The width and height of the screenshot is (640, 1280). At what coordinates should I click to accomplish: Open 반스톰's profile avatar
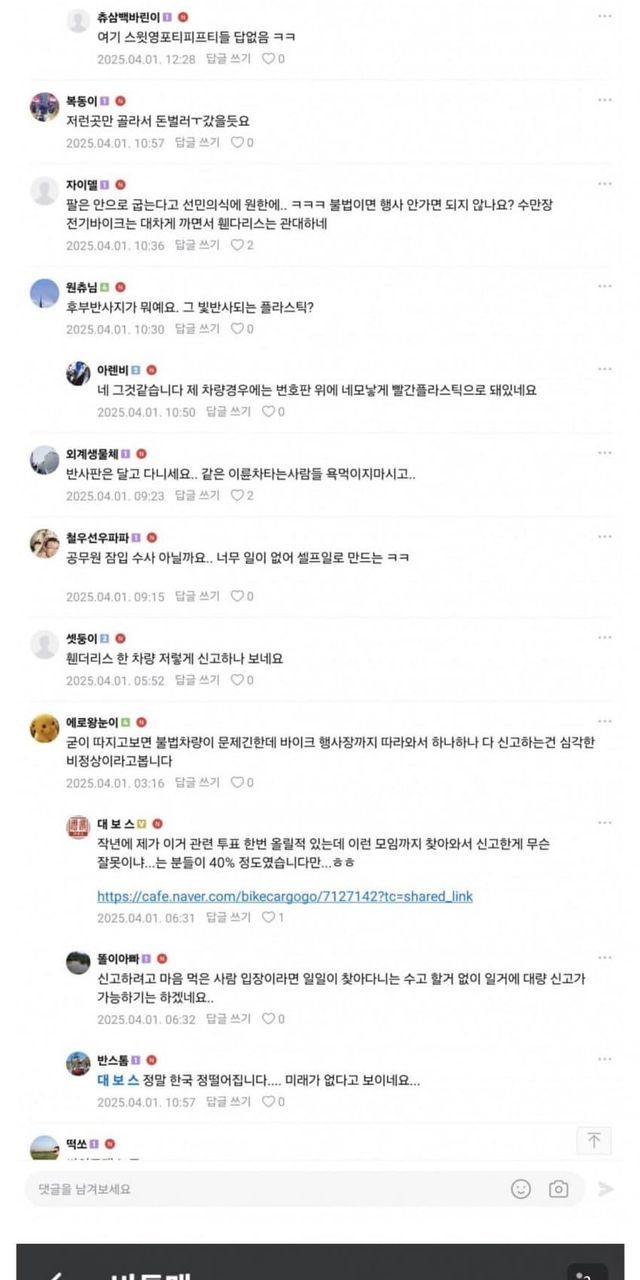[79, 1064]
